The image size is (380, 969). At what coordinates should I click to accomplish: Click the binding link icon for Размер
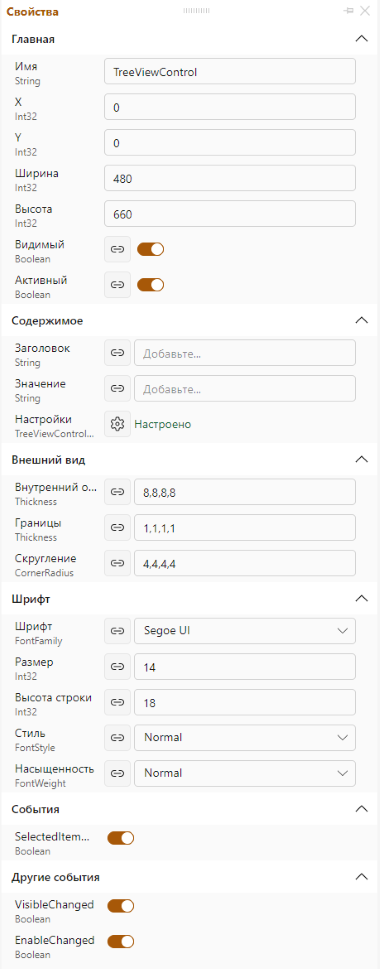click(x=117, y=667)
